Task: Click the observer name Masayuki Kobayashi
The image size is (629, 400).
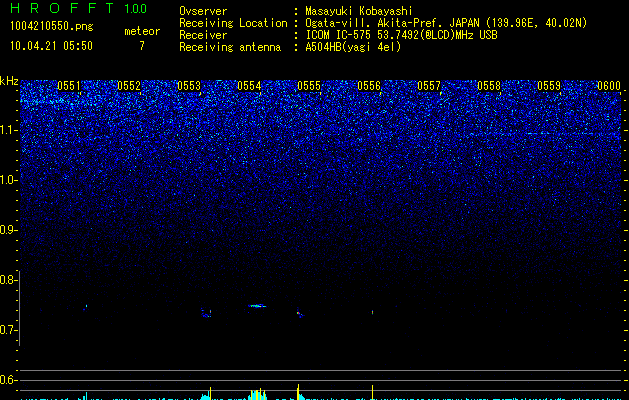Action: [359, 11]
